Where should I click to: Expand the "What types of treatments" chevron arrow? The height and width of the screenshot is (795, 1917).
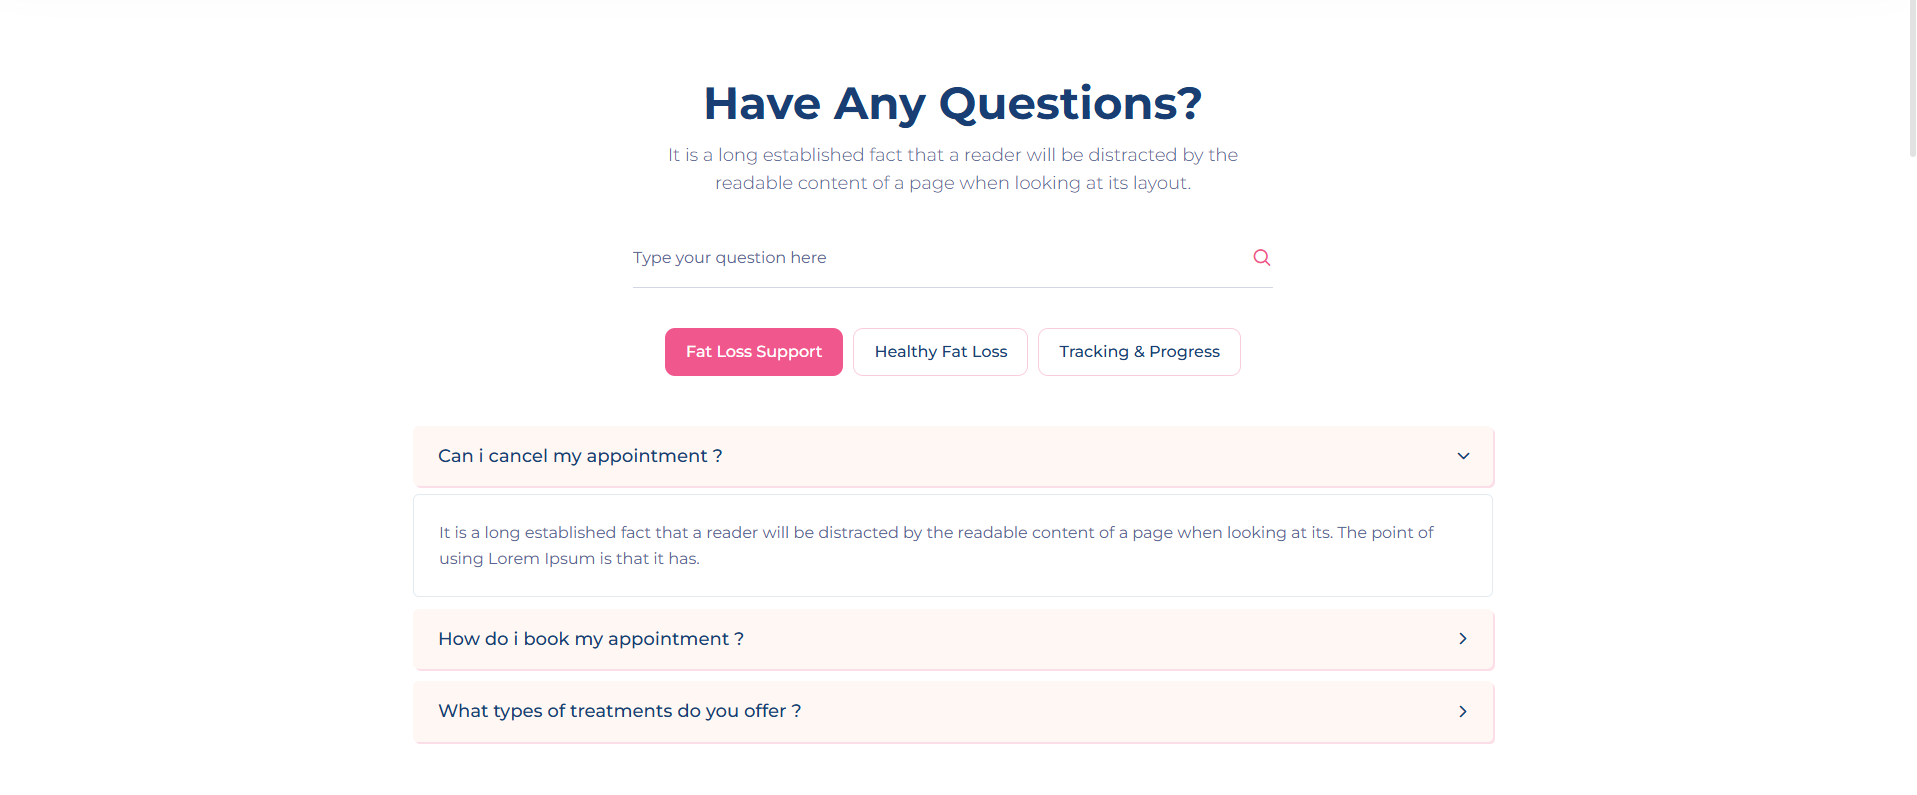1463,711
